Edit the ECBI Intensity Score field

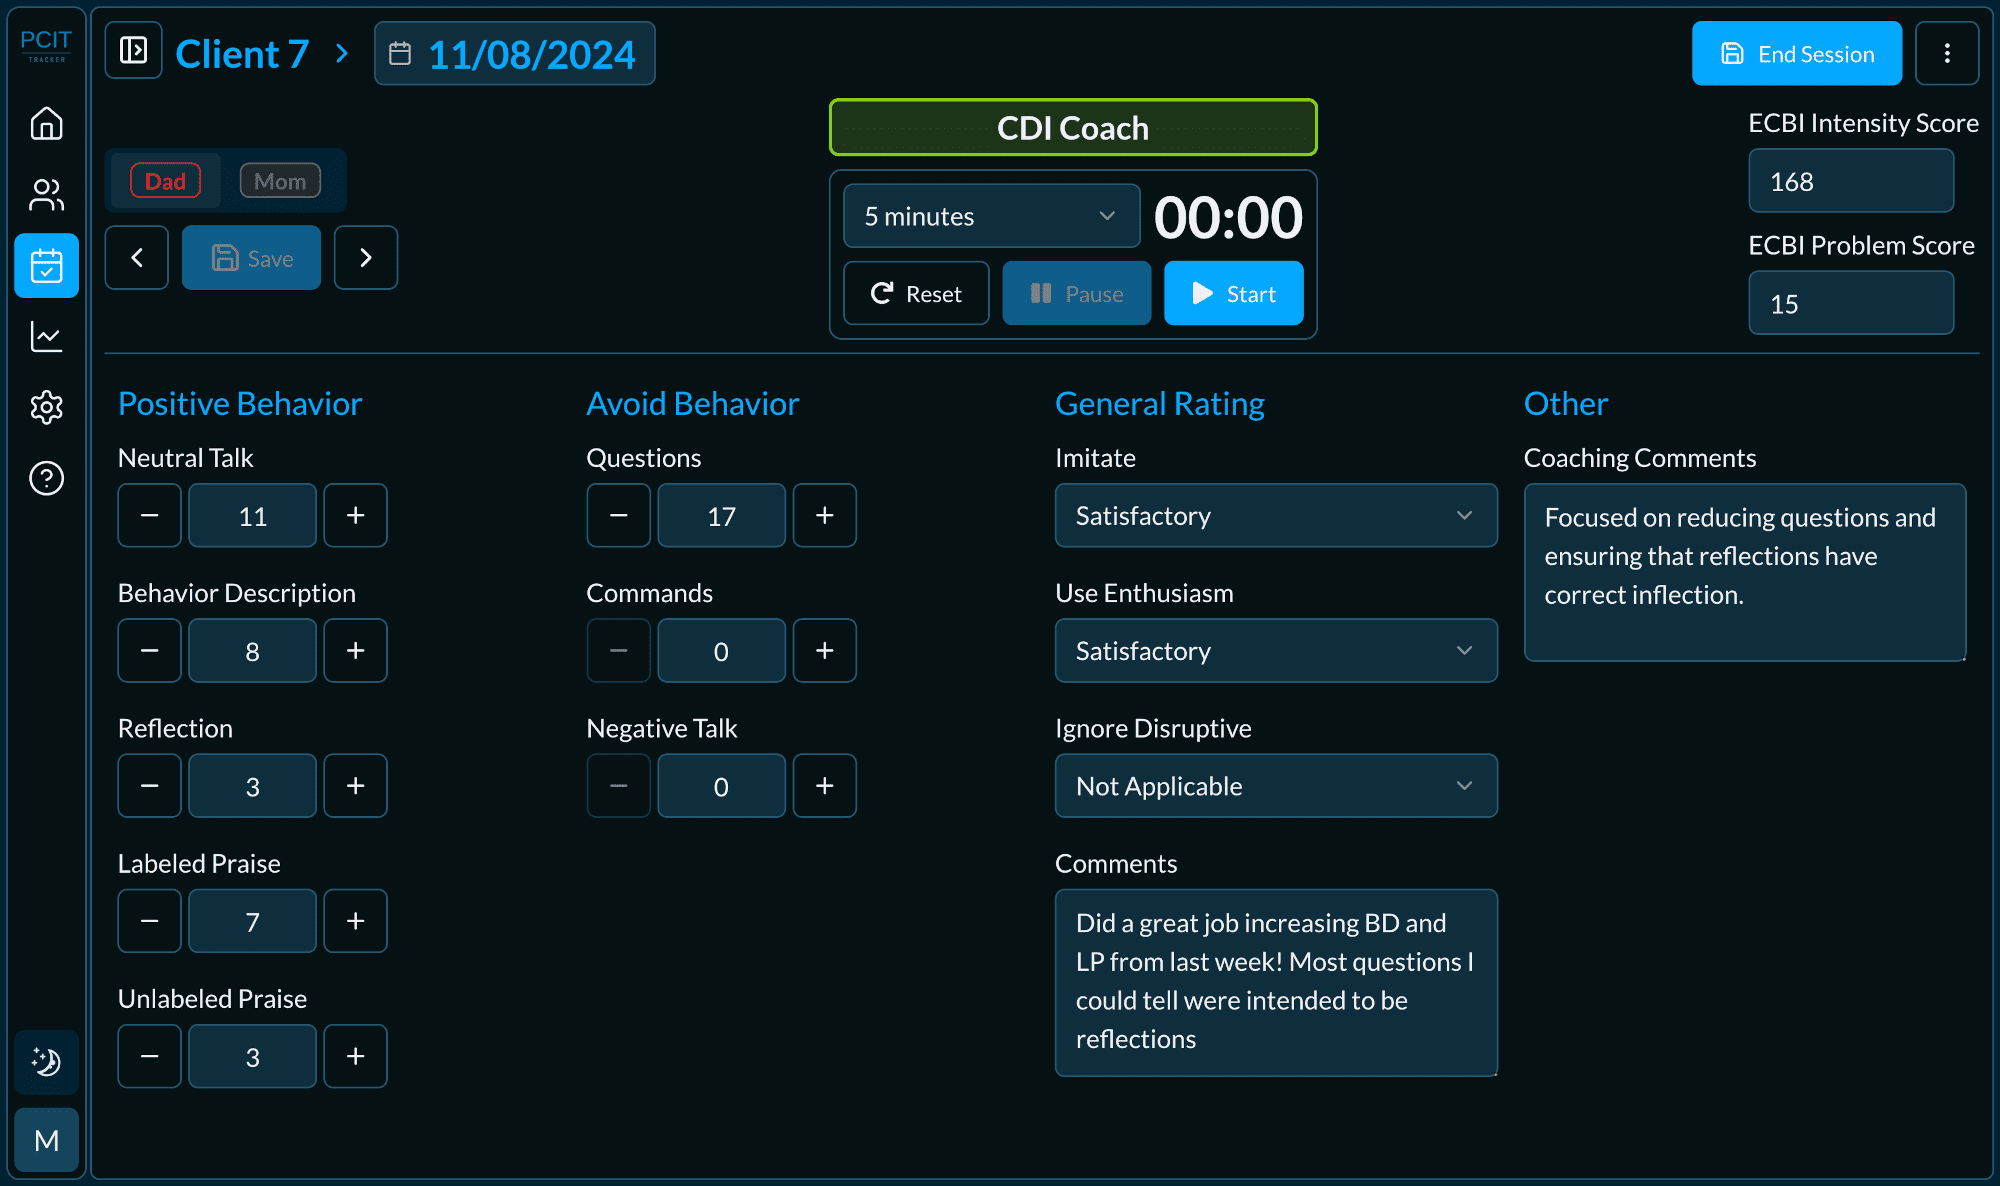(1851, 181)
